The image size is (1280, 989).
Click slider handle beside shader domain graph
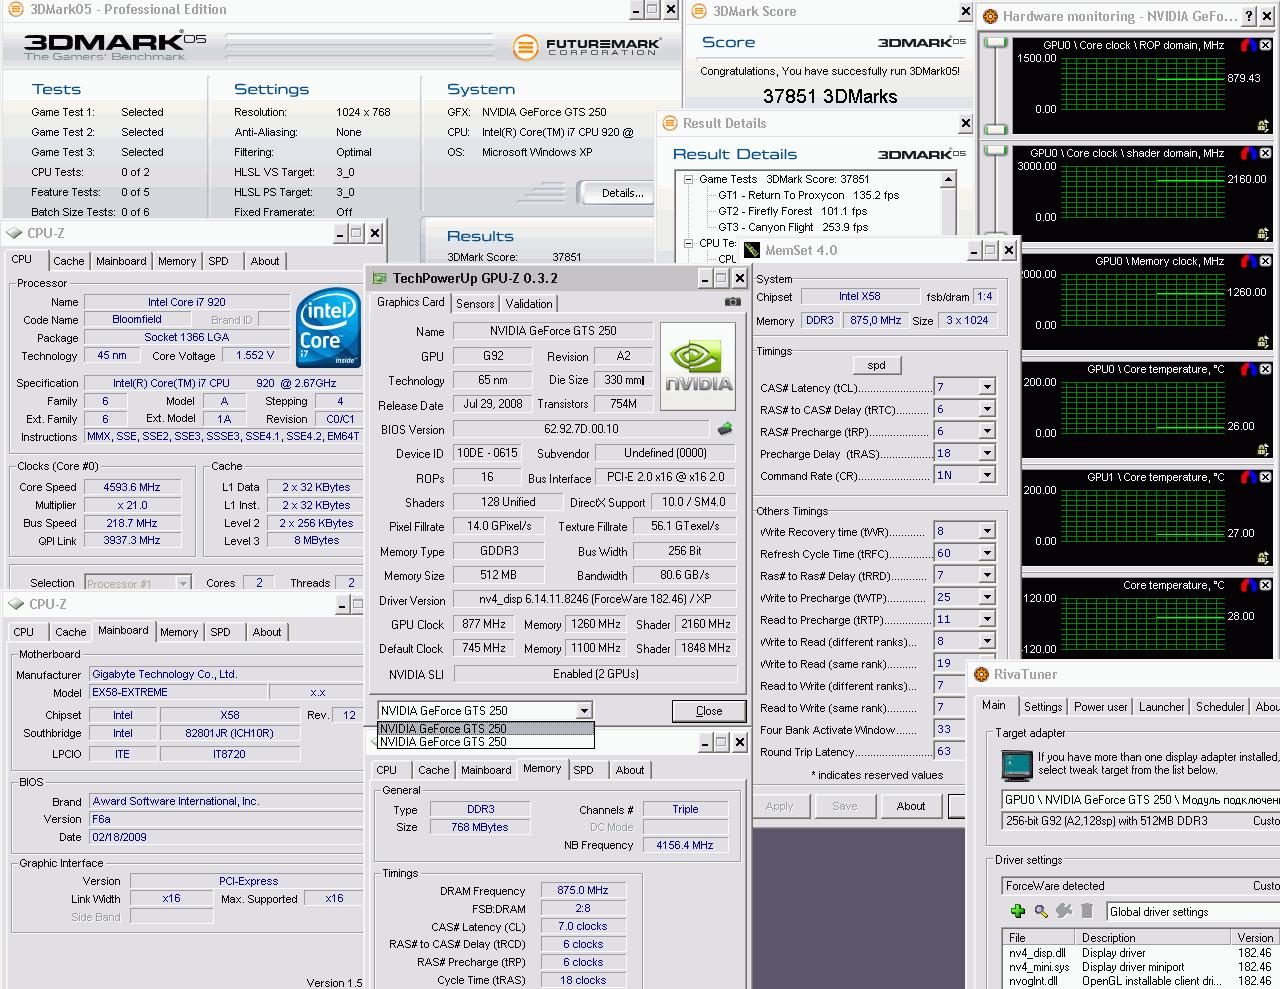pos(995,151)
